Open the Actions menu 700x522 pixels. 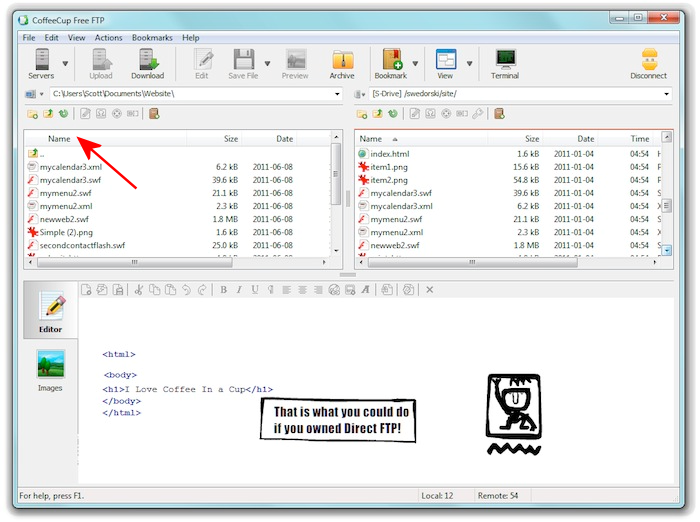click(x=108, y=38)
